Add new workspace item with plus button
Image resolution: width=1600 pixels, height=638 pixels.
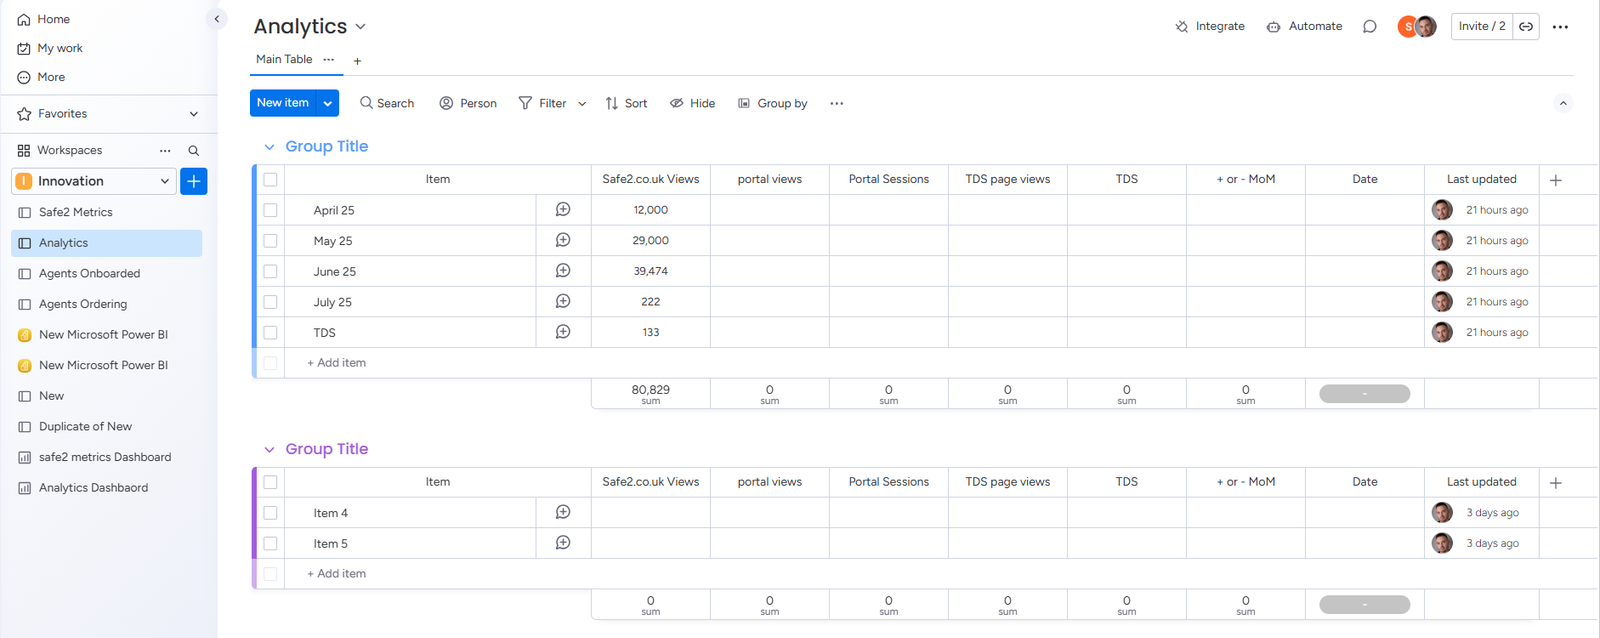pos(194,181)
